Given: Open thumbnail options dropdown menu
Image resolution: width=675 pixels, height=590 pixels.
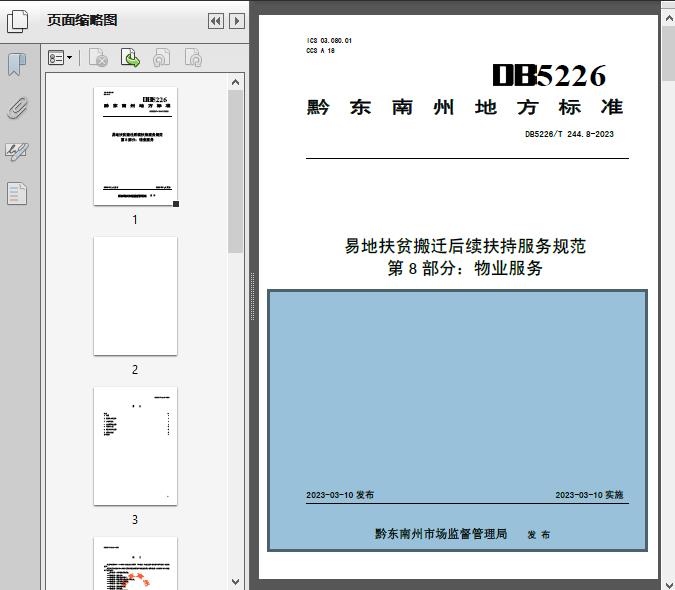Looking at the screenshot, I should 60,58.
